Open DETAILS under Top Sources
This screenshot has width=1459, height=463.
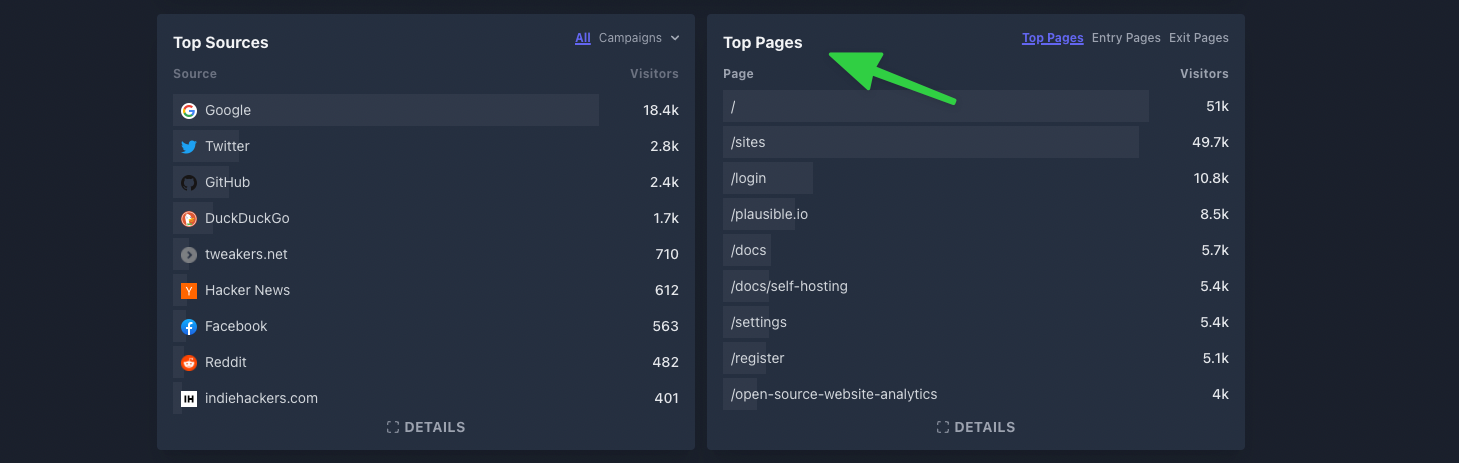click(426, 427)
